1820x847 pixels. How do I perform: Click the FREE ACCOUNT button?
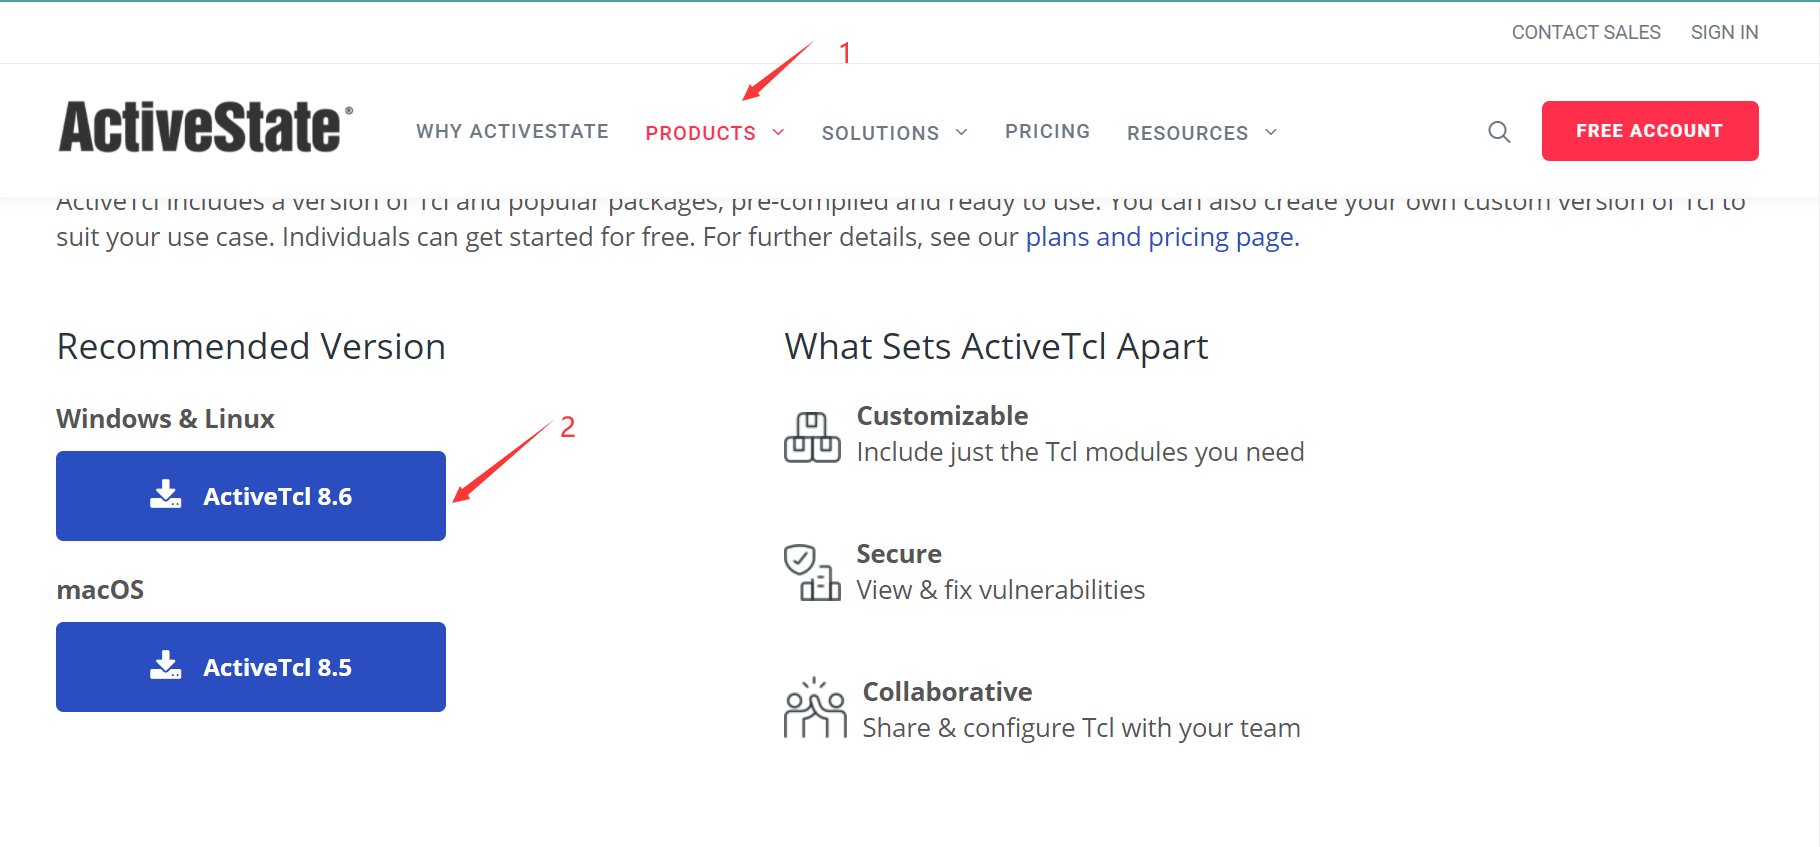coord(1649,130)
